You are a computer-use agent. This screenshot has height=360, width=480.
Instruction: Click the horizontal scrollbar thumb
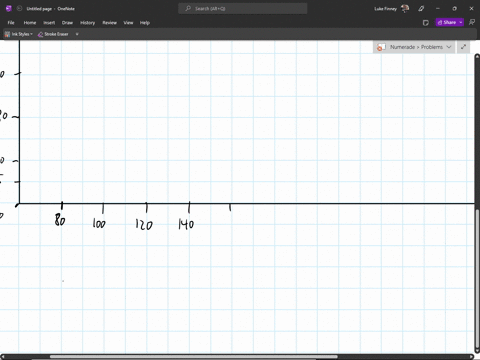pyautogui.click(x=193, y=357)
